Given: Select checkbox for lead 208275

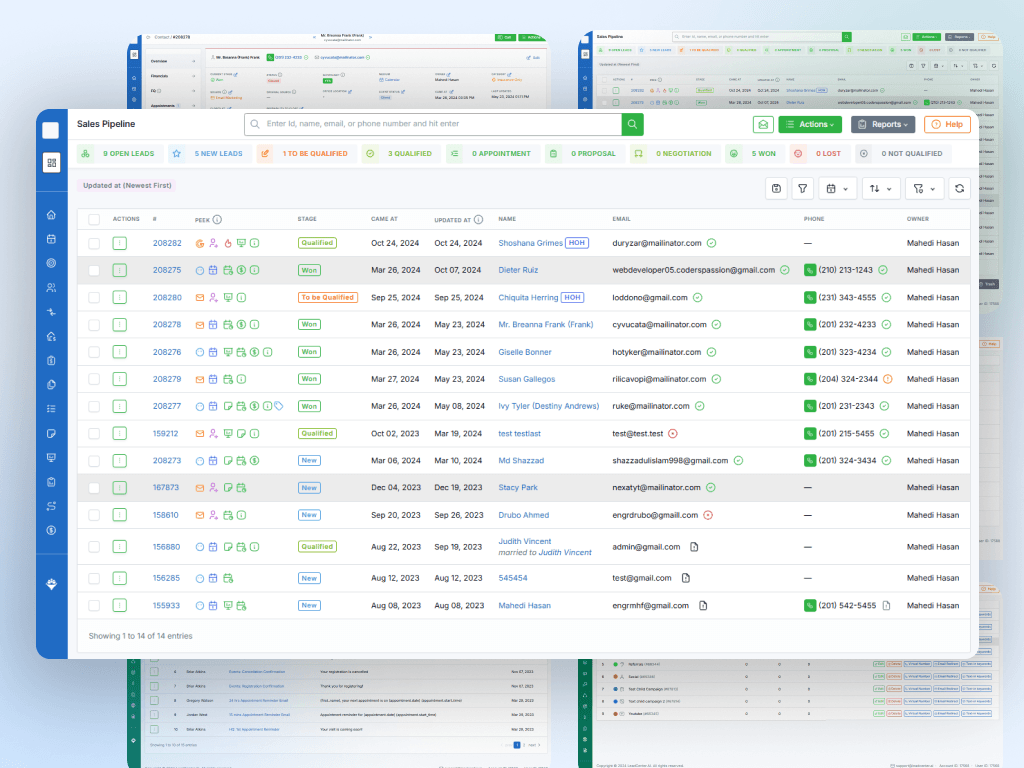Looking at the screenshot, I should (94, 270).
